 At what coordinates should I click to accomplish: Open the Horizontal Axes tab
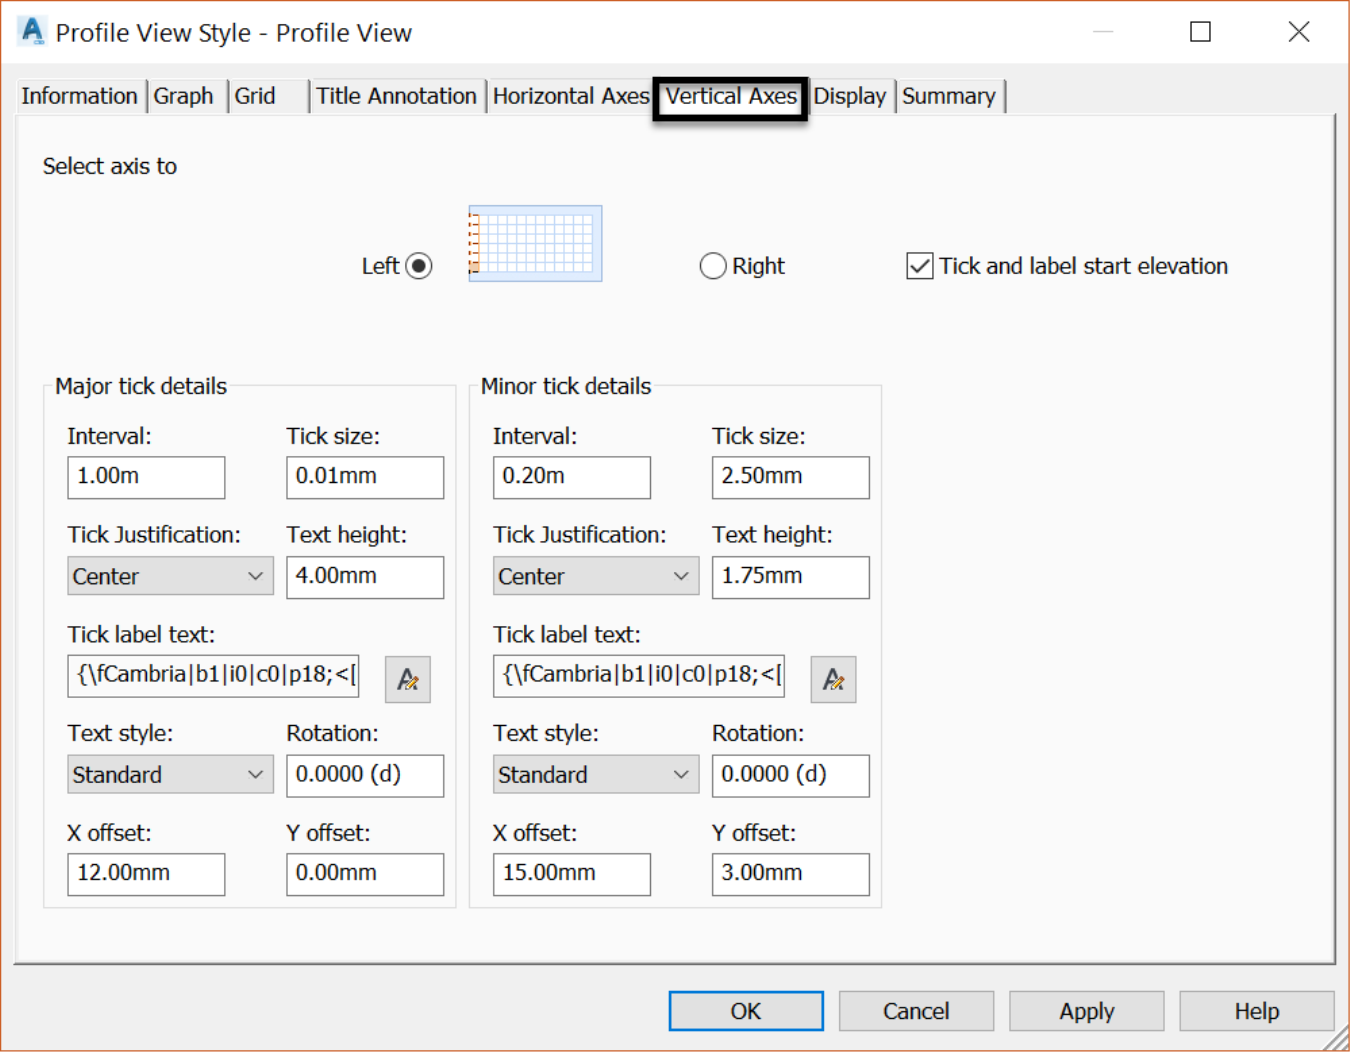coord(571,96)
